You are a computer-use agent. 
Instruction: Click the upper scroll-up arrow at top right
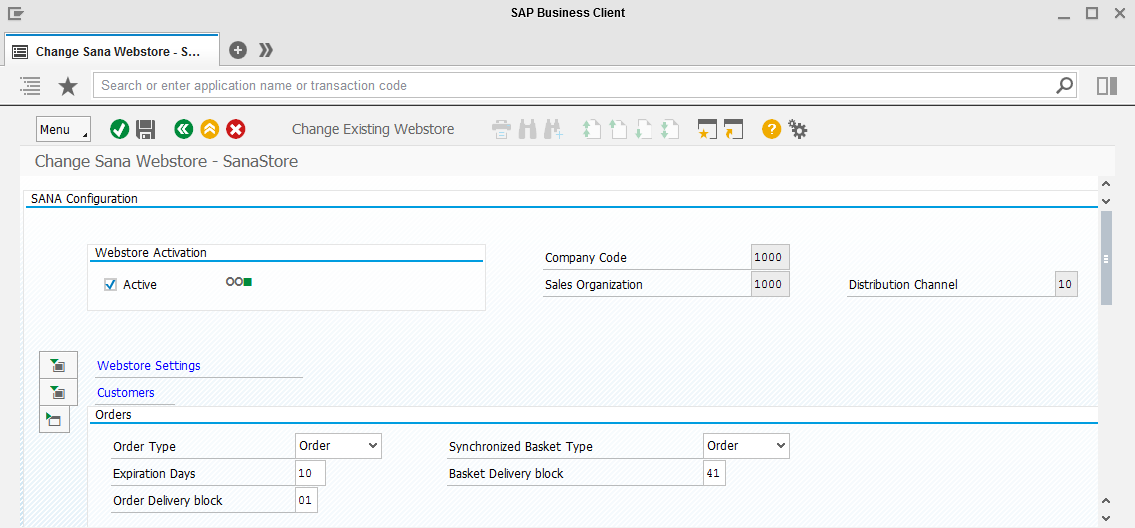click(1105, 184)
